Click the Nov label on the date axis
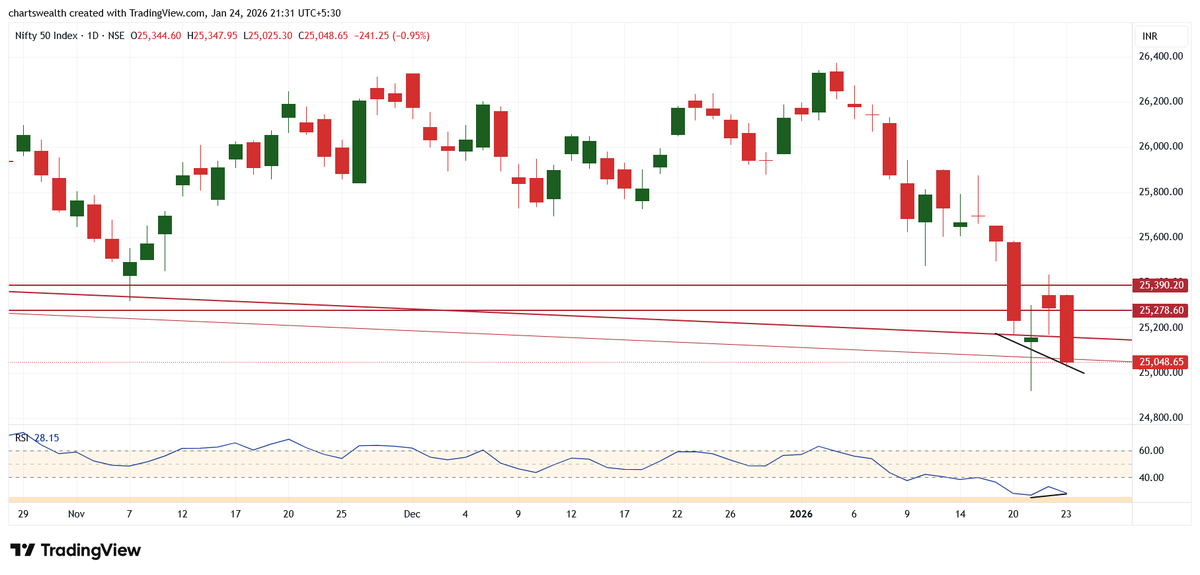Screen dimensions: 1200x575 point(76,513)
